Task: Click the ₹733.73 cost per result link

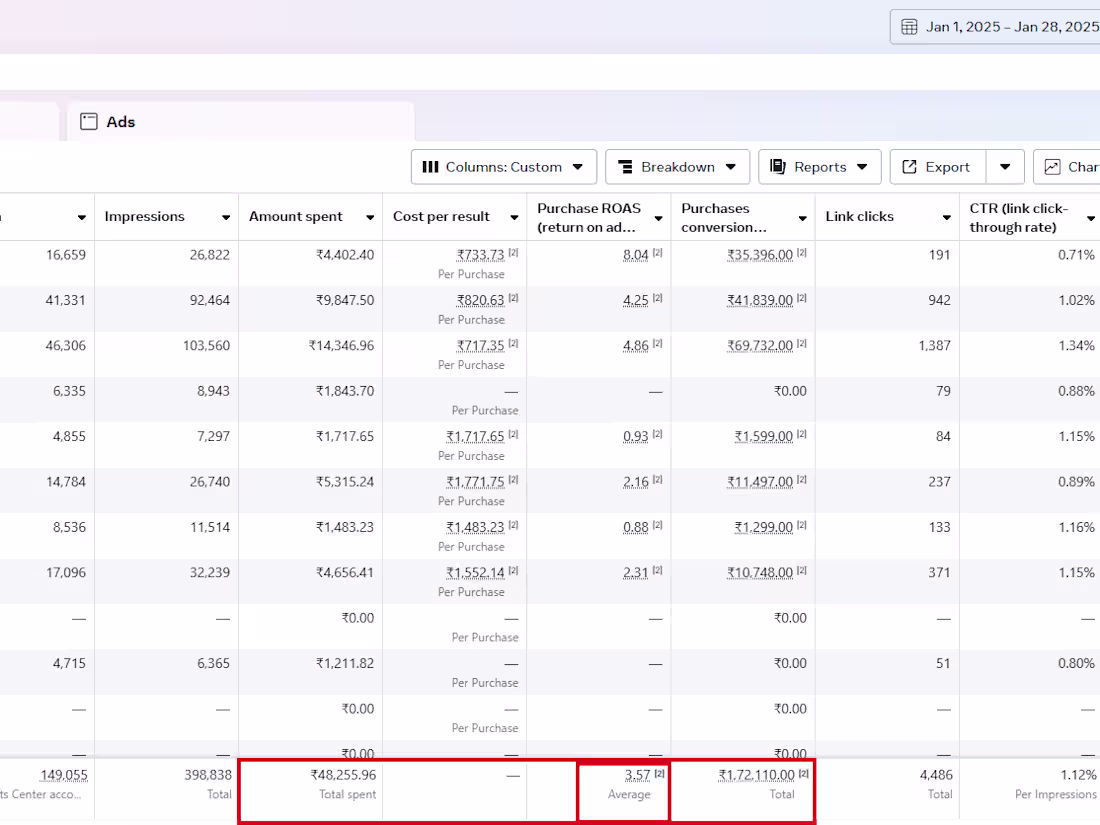Action: point(480,255)
